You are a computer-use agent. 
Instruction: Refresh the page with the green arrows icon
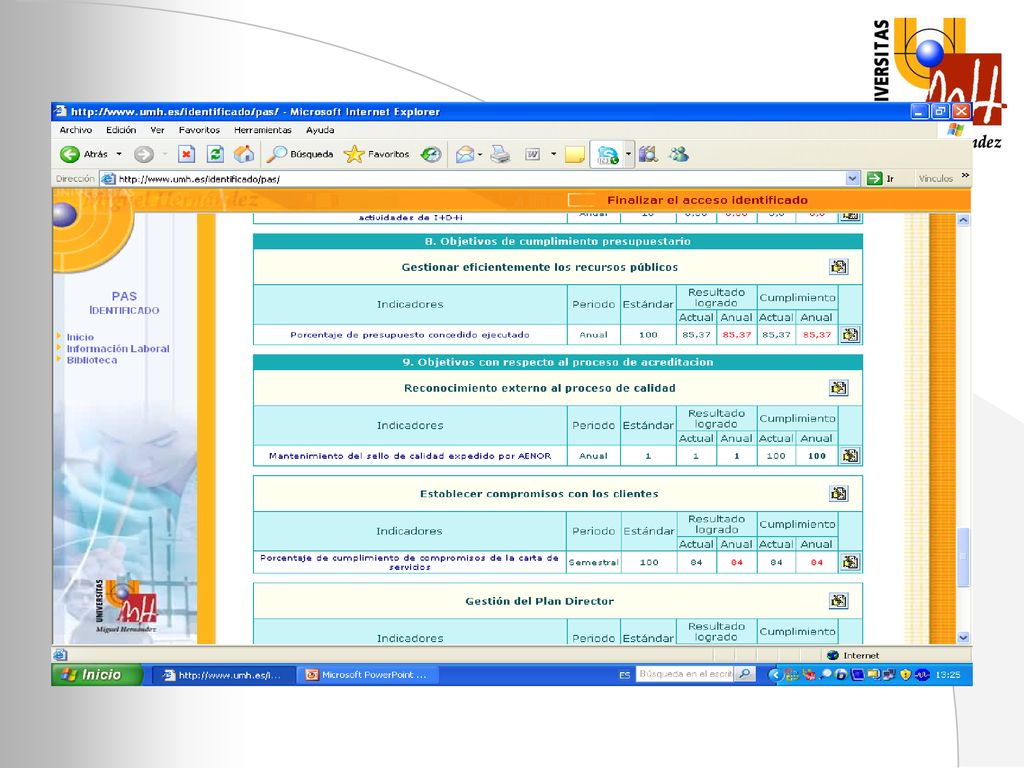[215, 154]
